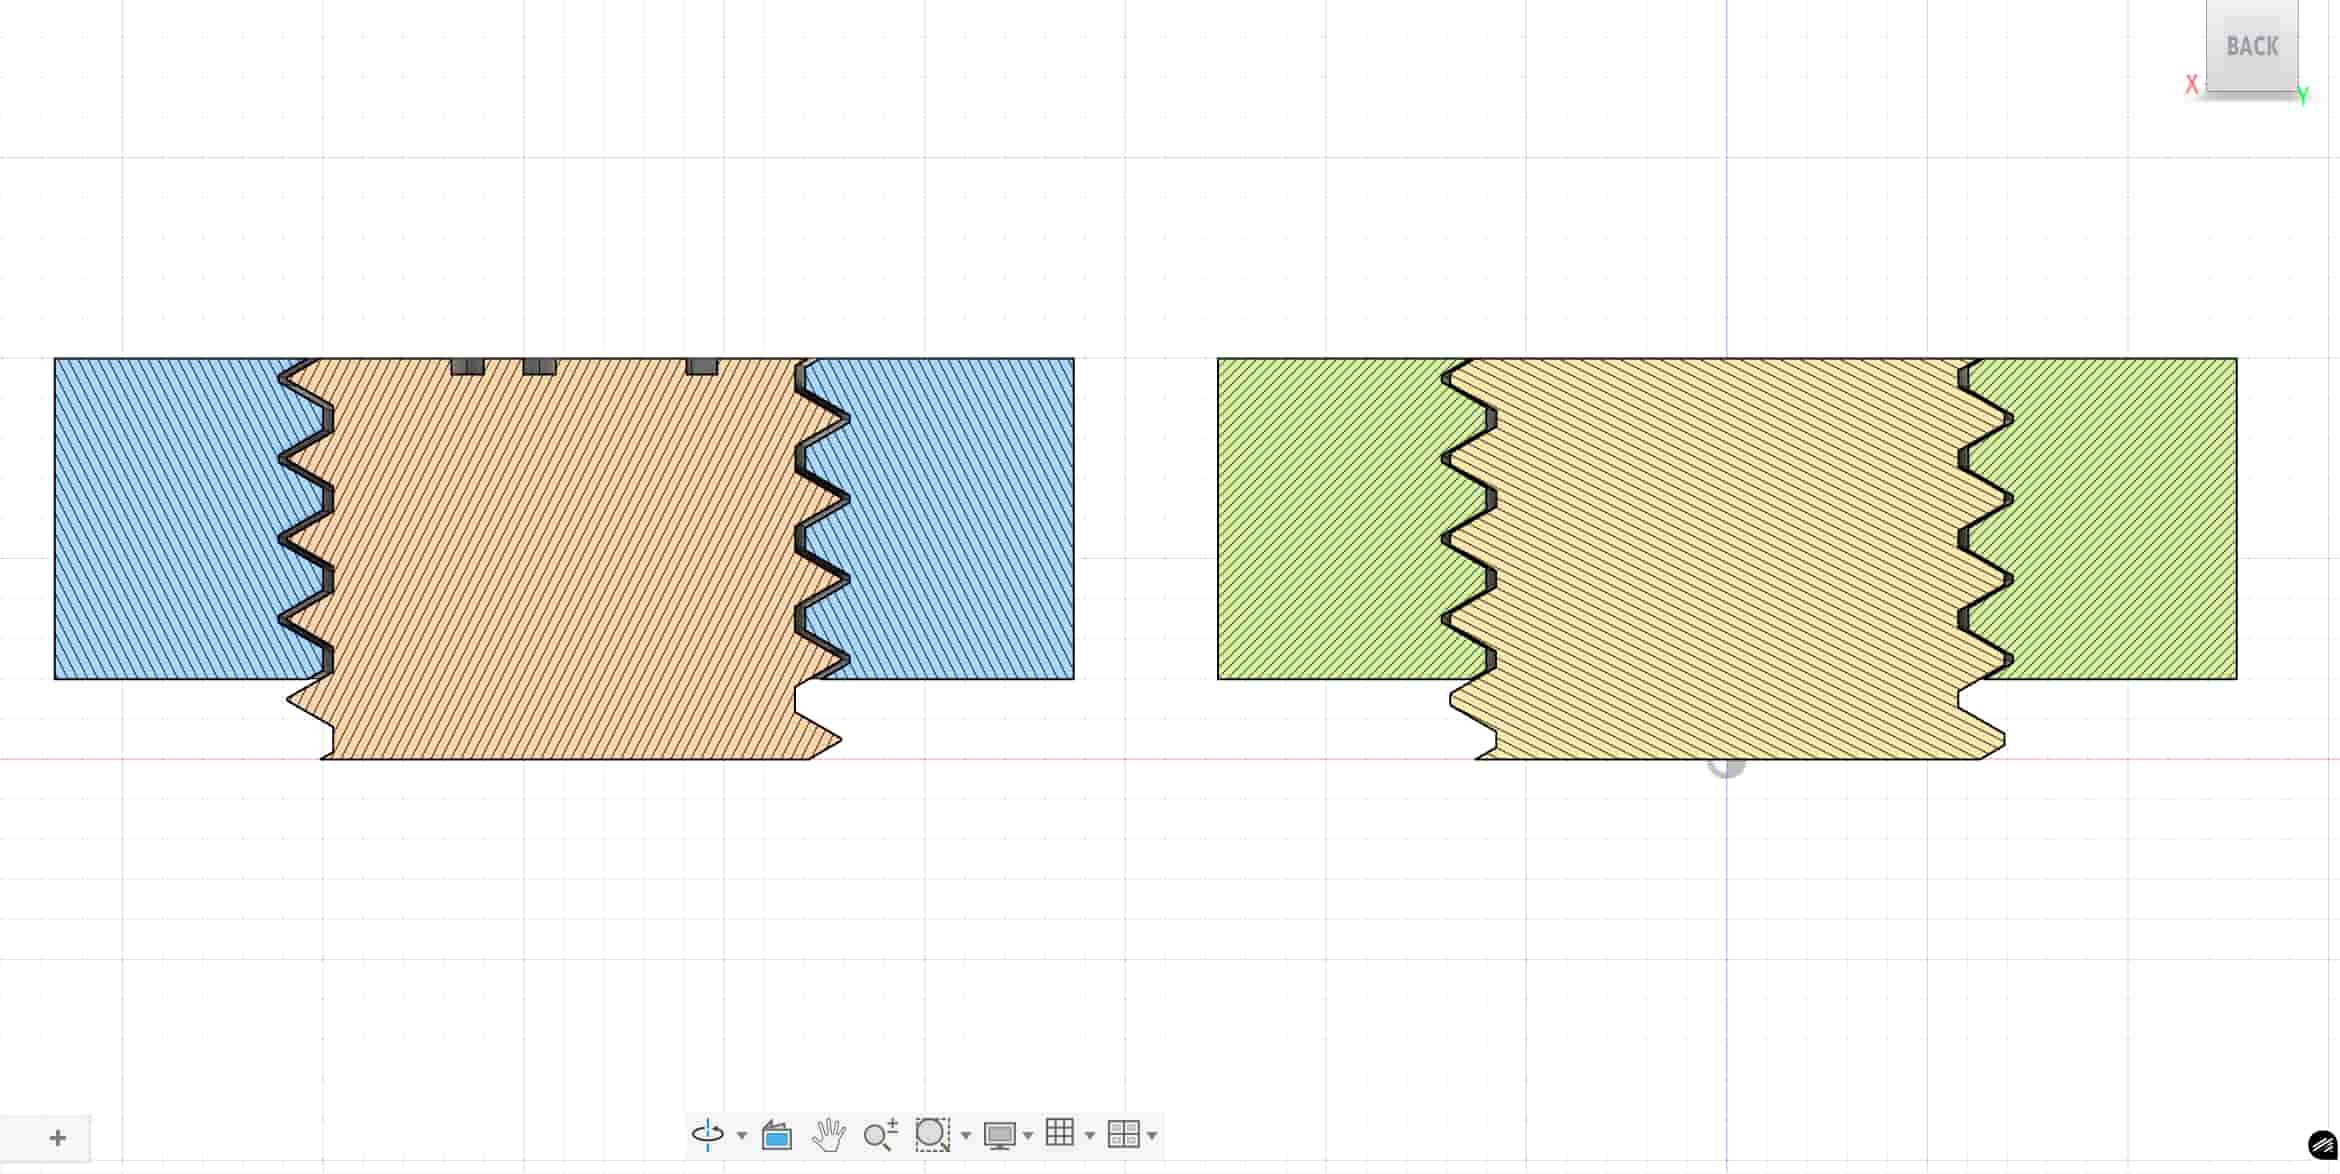The width and height of the screenshot is (2340, 1174).
Task: Open Display Settings monitor icon
Action: pos(999,1135)
